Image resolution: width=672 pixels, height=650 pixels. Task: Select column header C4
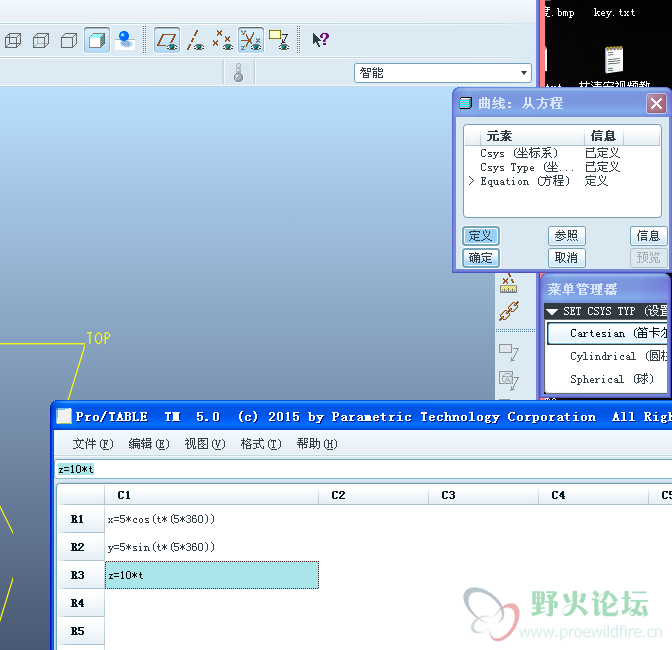click(594, 495)
